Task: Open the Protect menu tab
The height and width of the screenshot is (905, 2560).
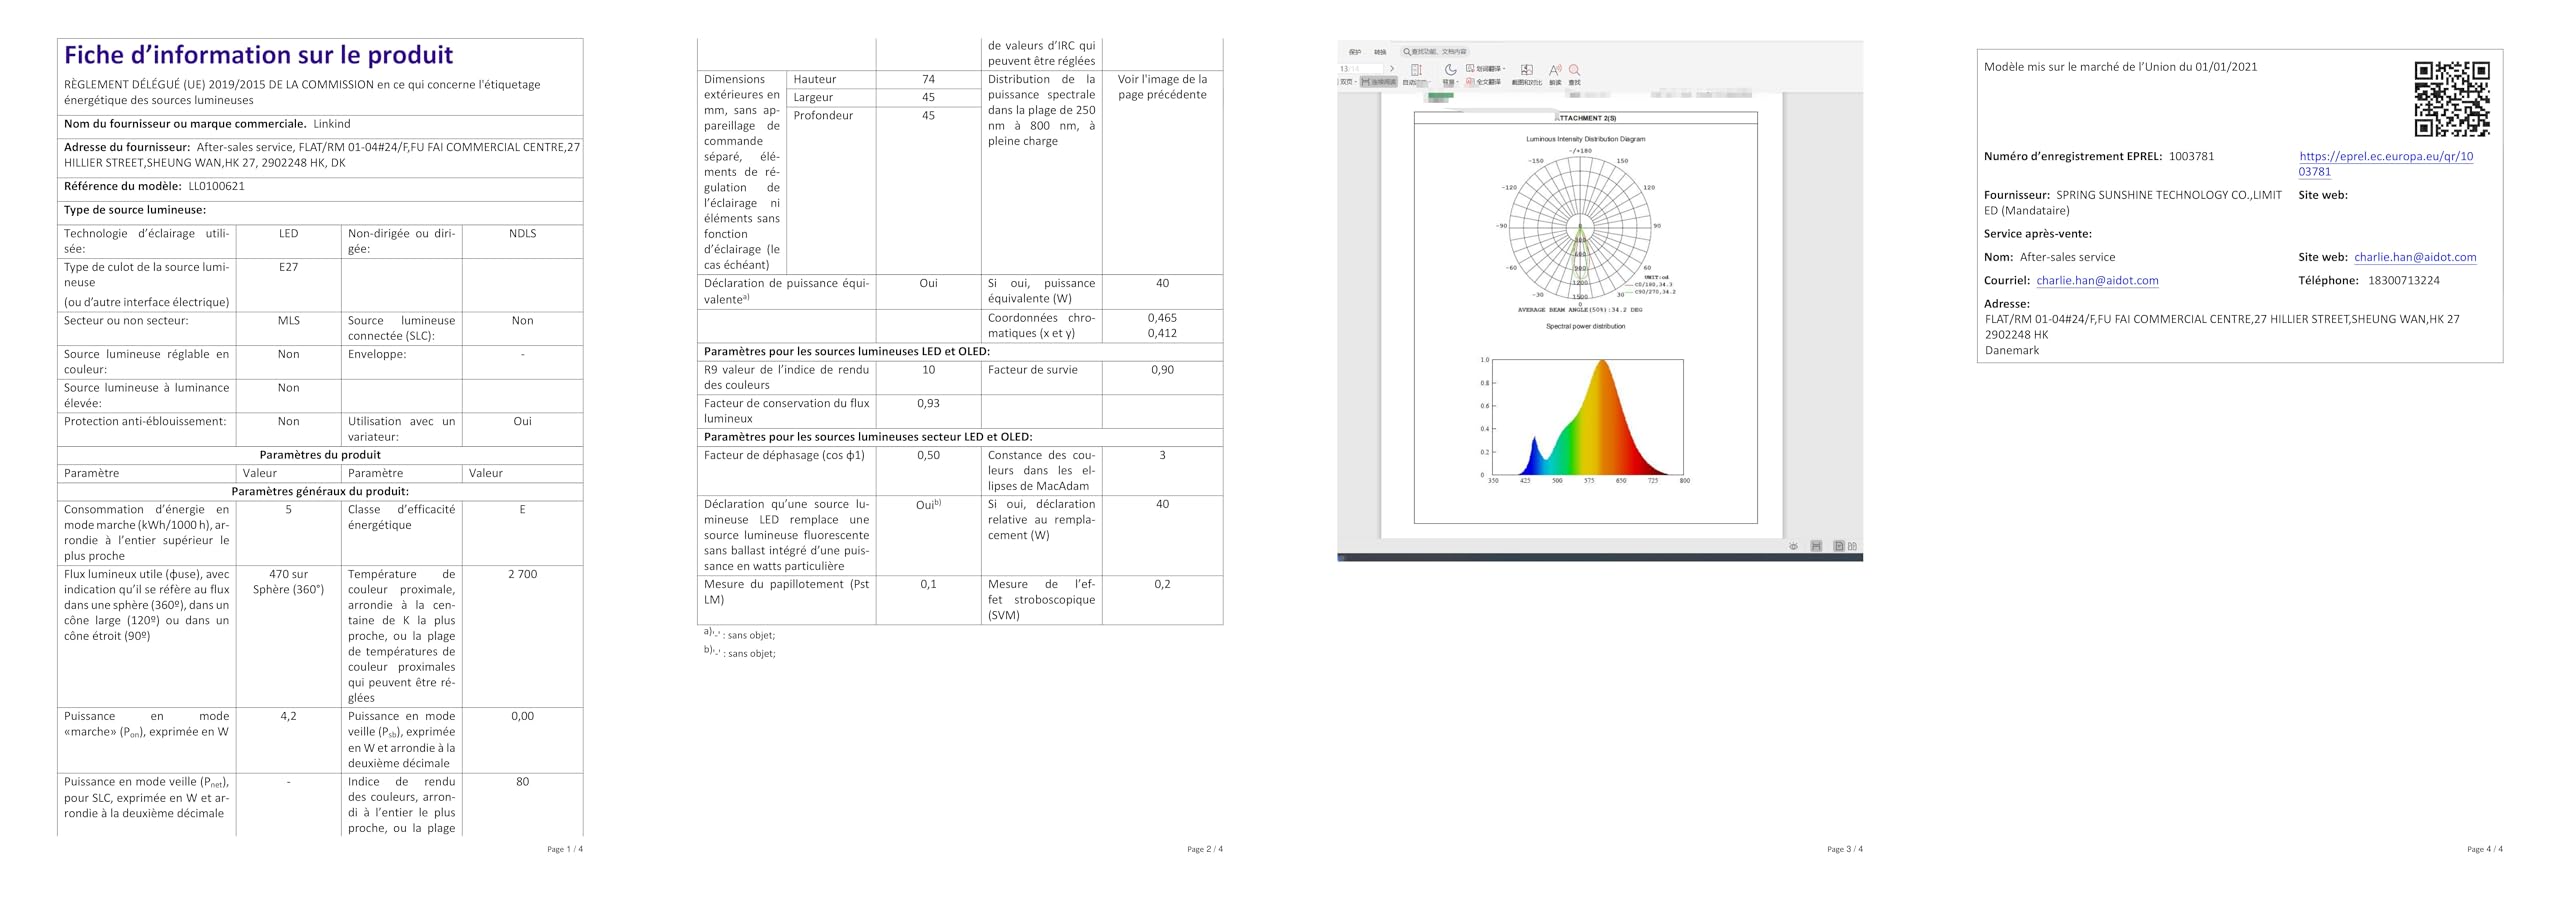Action: [x=1354, y=52]
